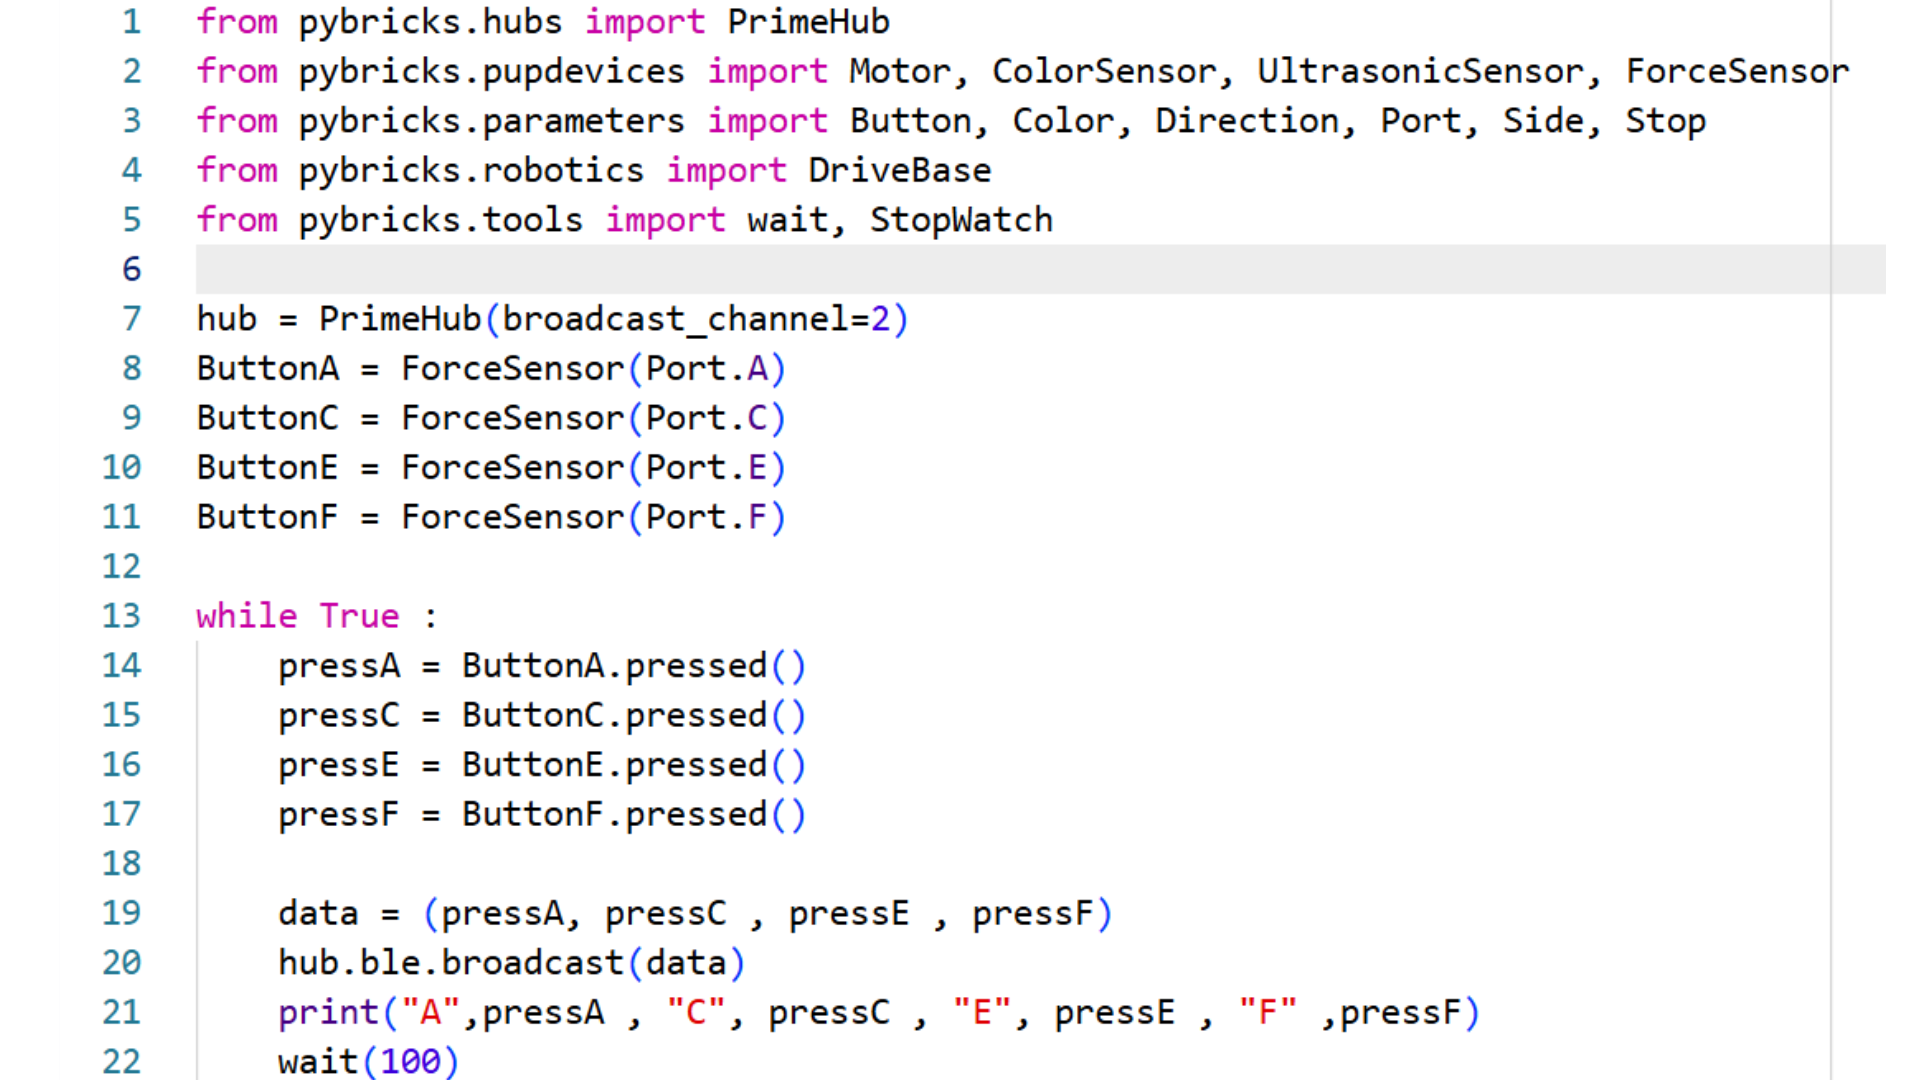Screen dimensions: 1920x1080
Task: Click 'PrimeHub' on the first import line
Action: click(808, 22)
